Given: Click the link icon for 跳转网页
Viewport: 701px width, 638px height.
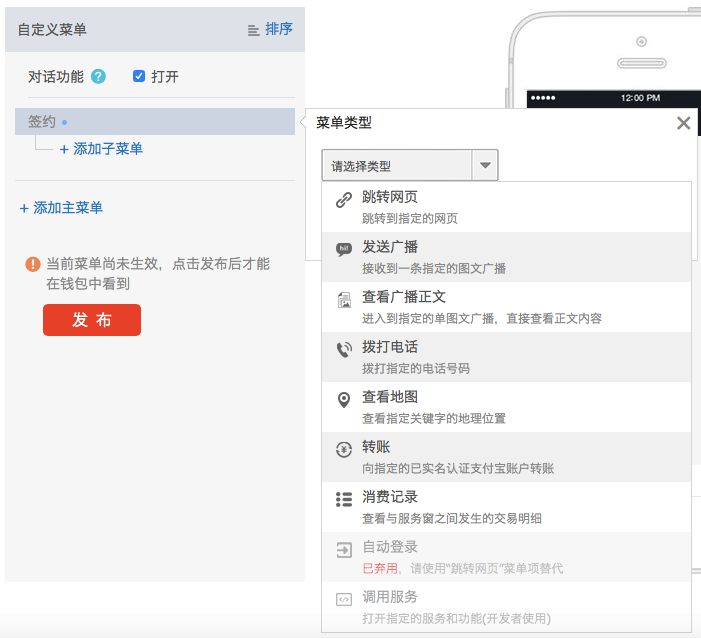Looking at the screenshot, I should click(x=344, y=199).
